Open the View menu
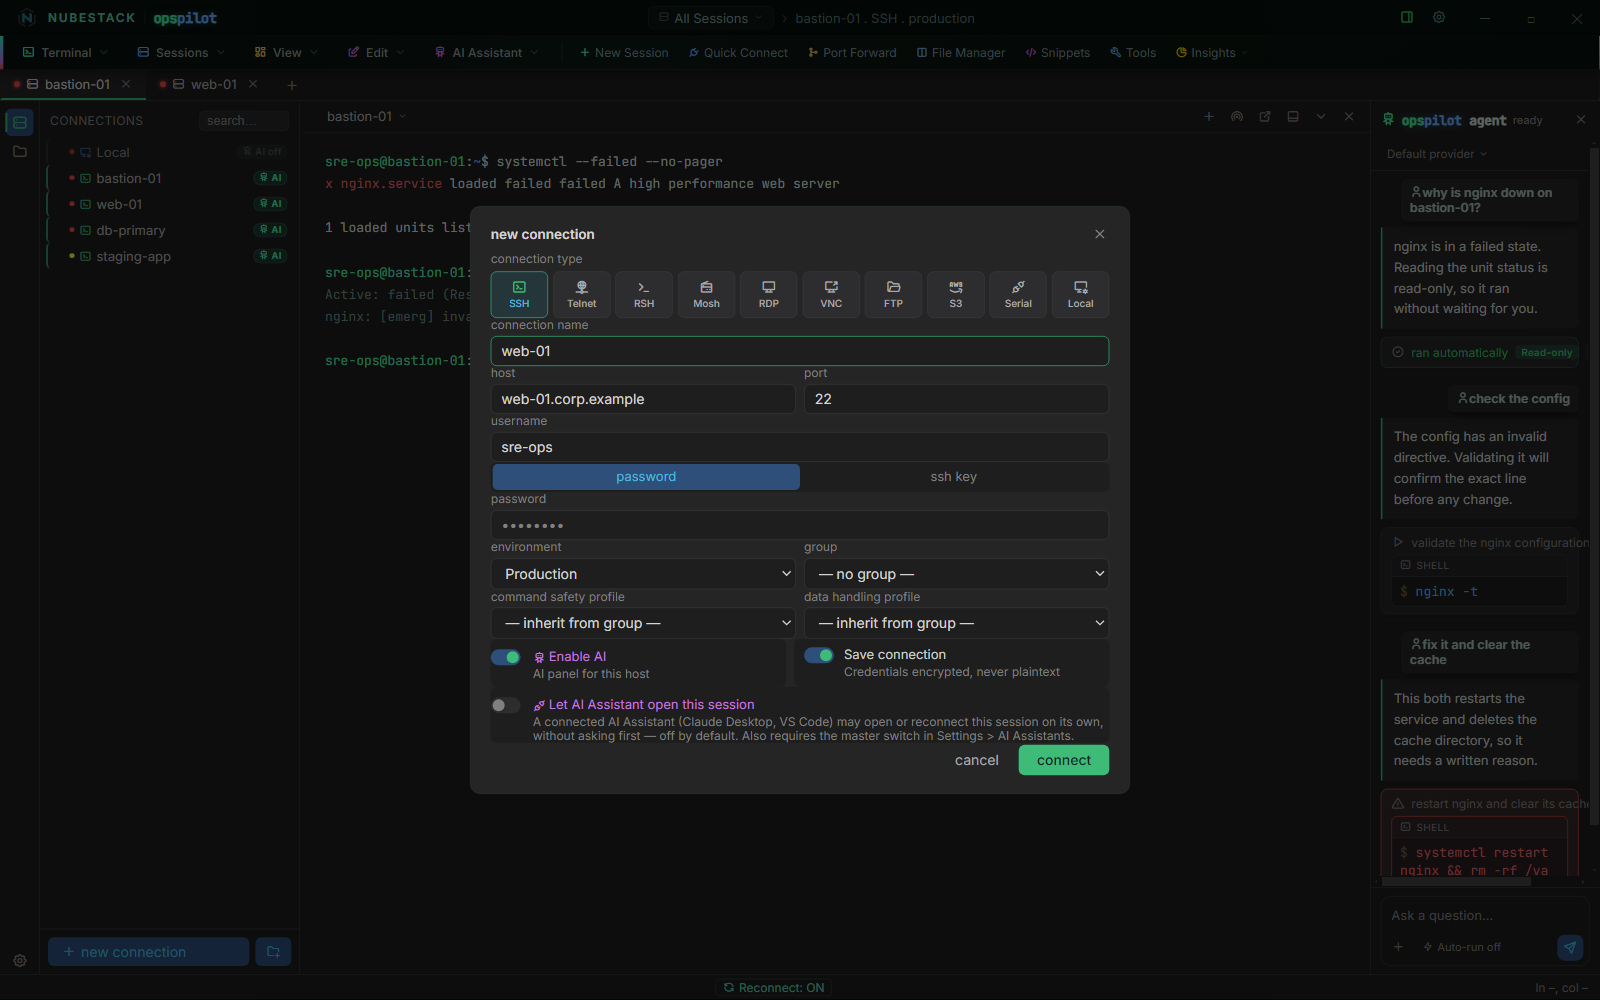The height and width of the screenshot is (1000, 1600). pos(286,53)
